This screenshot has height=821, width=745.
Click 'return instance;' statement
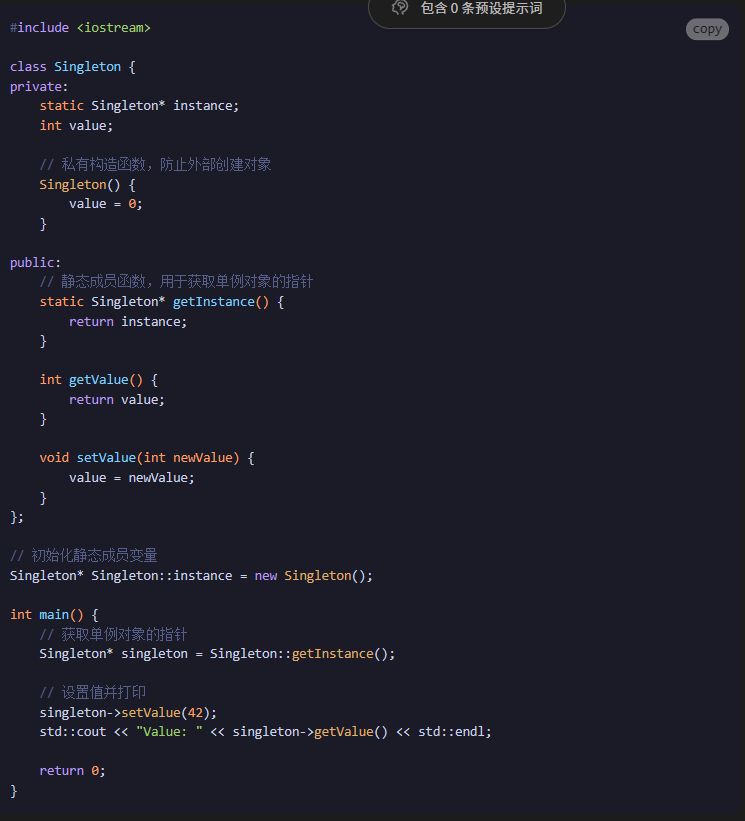click(x=128, y=321)
